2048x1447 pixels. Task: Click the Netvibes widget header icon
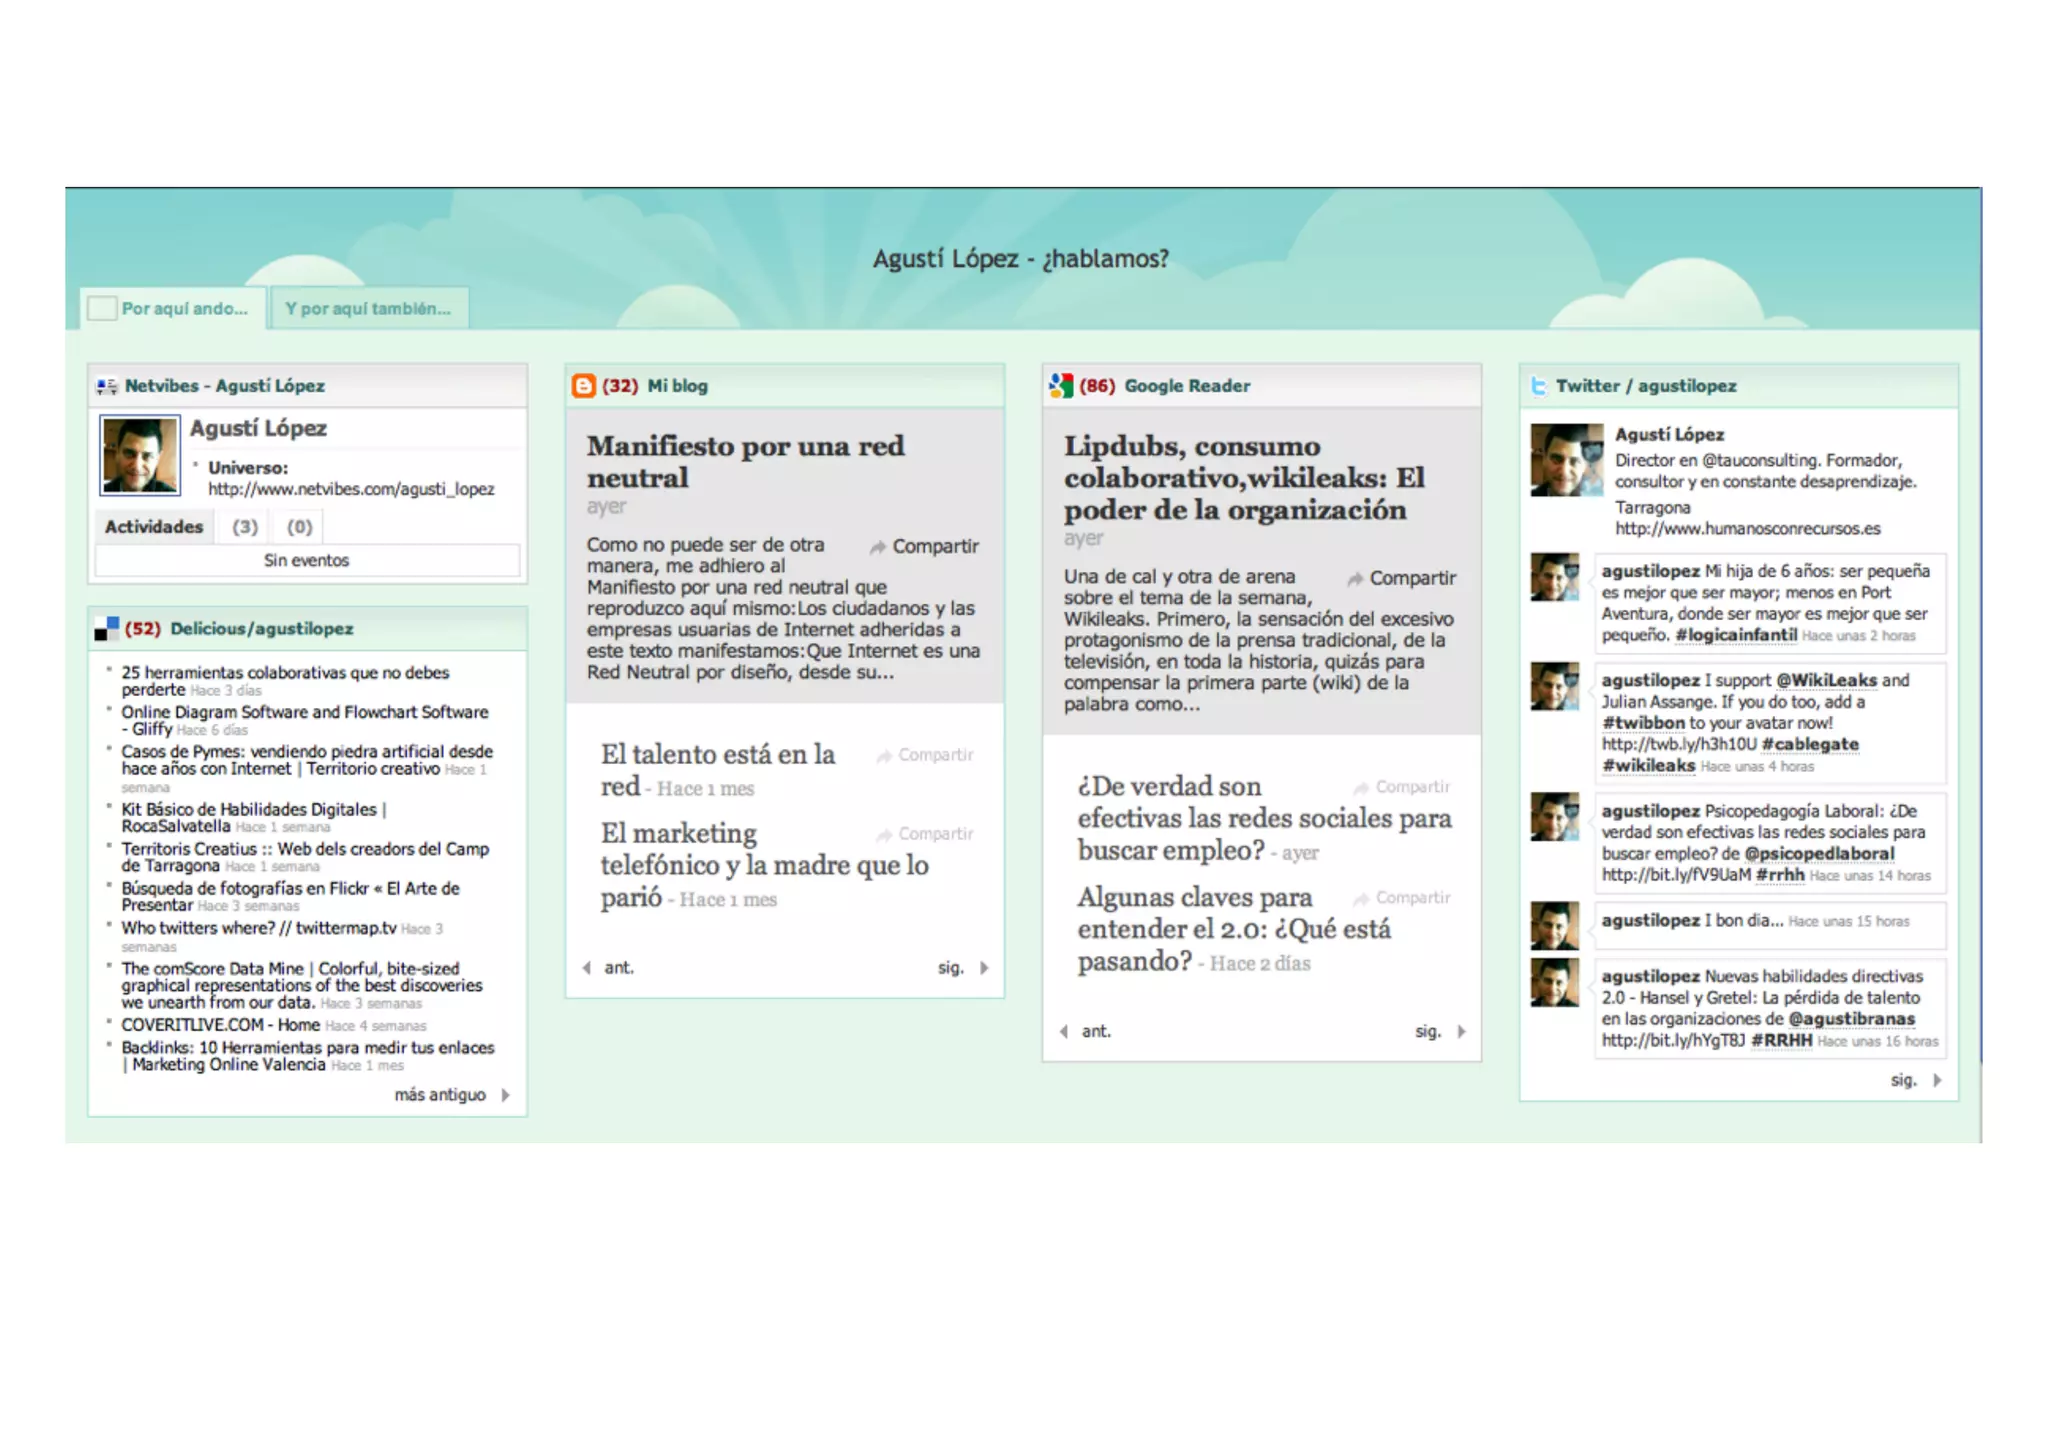click(106, 386)
